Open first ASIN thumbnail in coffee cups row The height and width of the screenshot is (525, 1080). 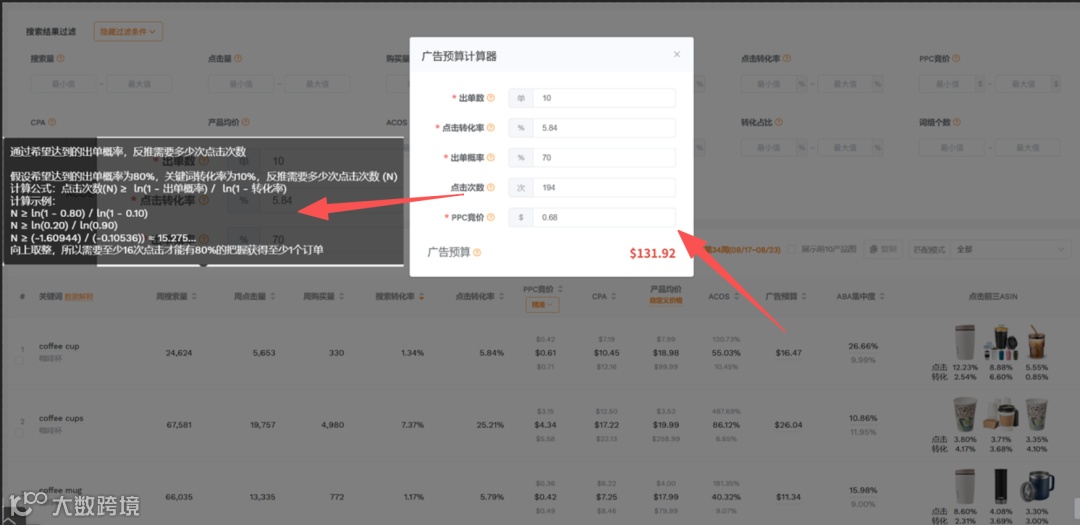click(x=964, y=415)
